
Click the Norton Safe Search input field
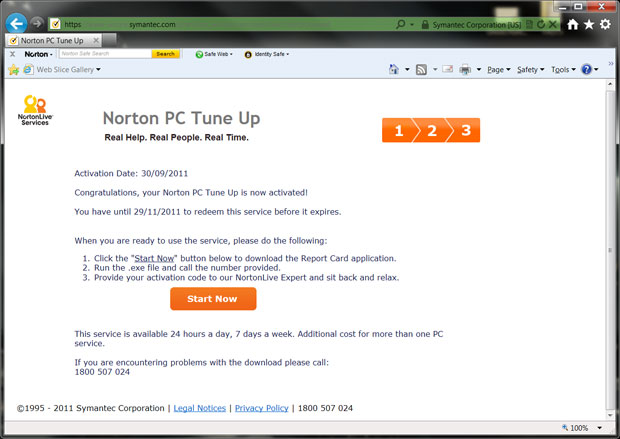coord(105,54)
